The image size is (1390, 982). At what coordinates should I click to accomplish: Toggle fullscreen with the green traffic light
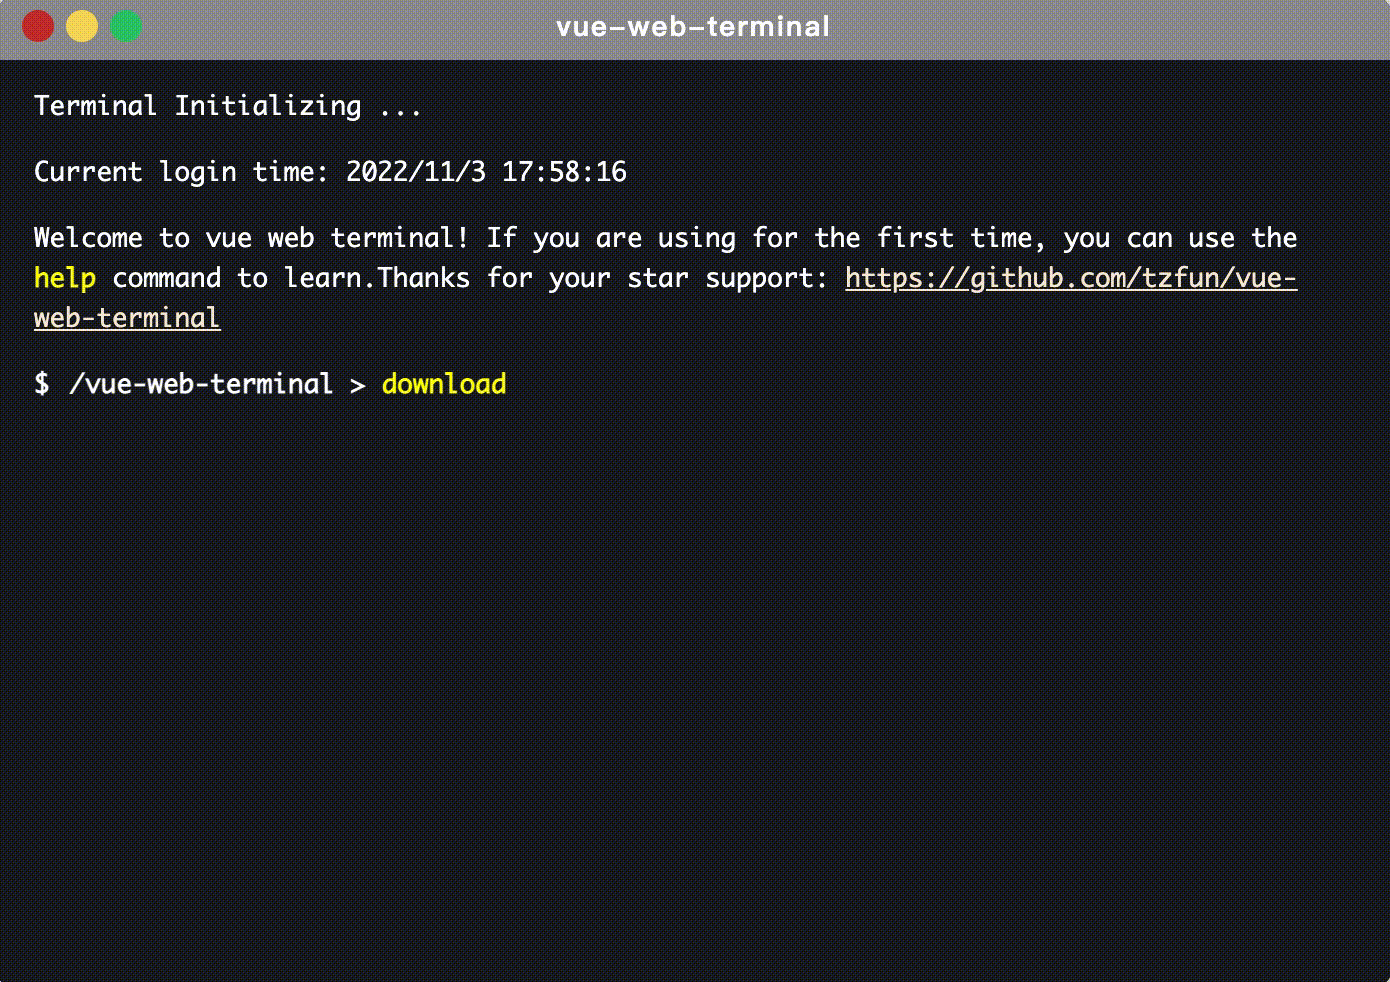coord(126,27)
